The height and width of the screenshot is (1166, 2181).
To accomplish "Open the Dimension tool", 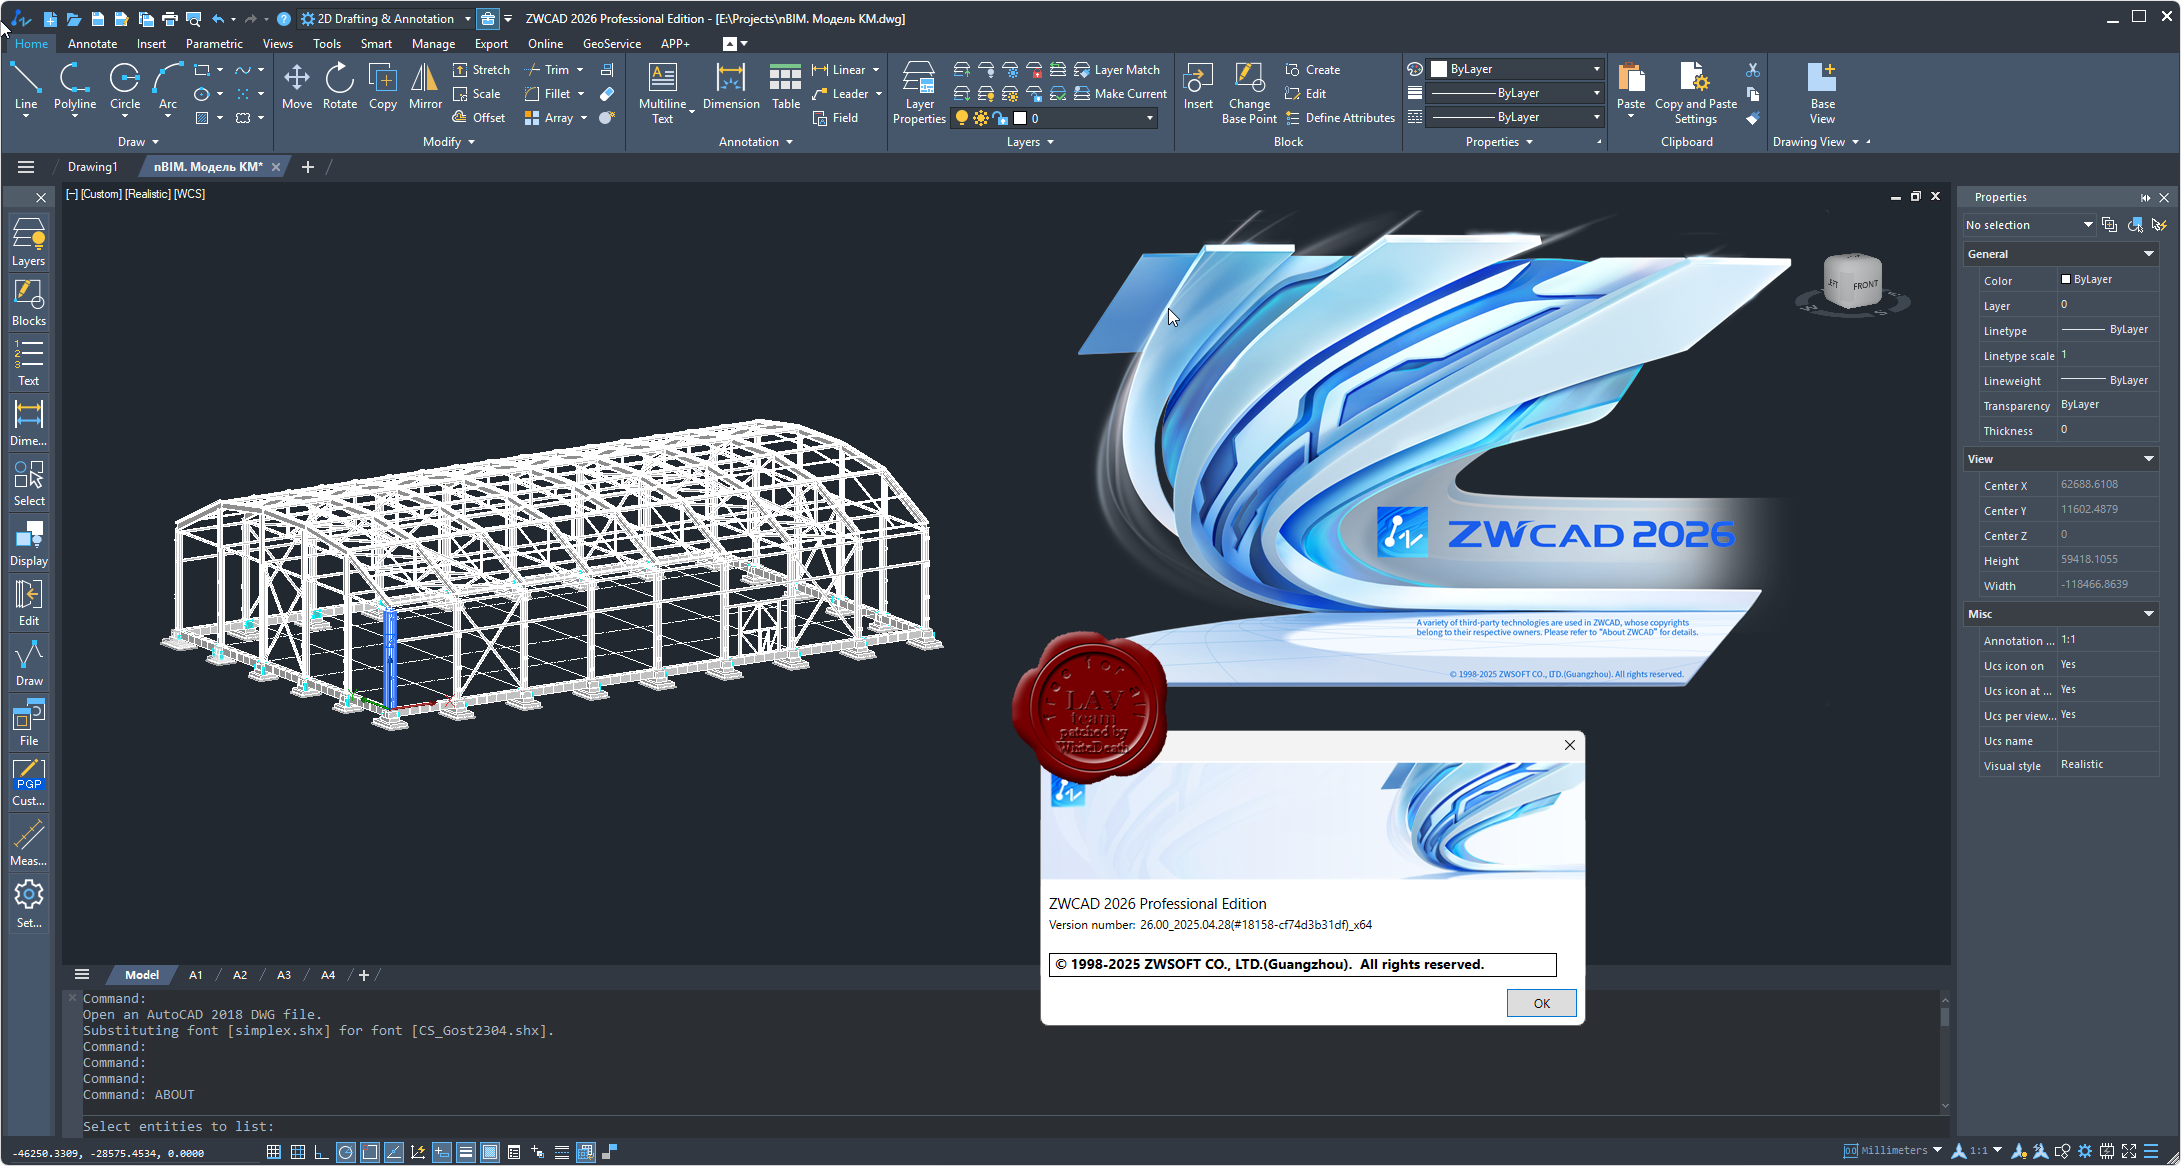I will pos(731,86).
